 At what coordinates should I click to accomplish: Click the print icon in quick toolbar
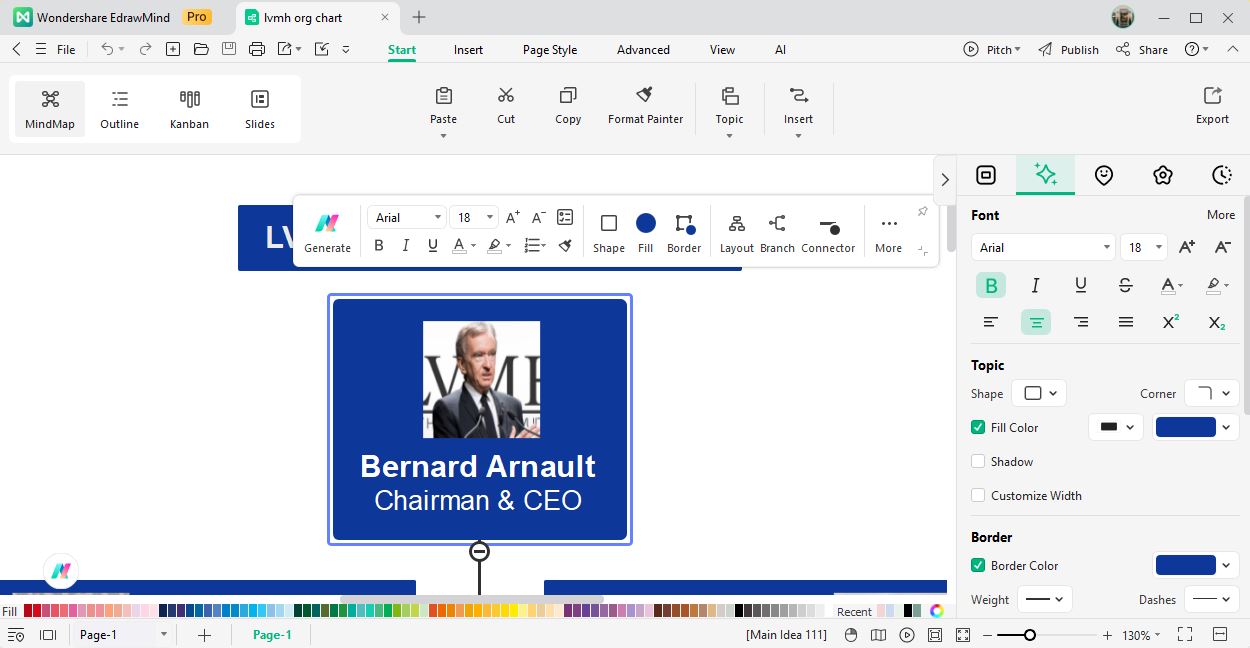(x=257, y=49)
